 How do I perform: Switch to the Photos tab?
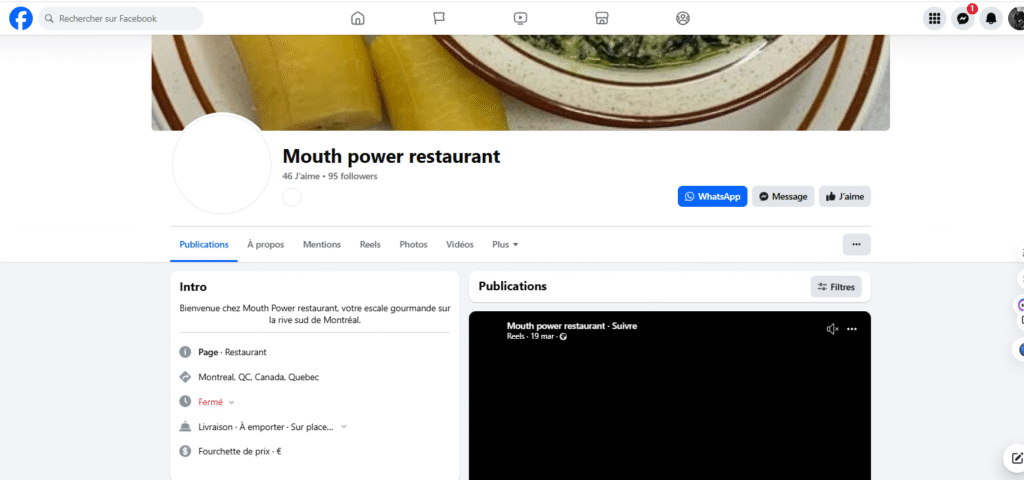[413, 244]
